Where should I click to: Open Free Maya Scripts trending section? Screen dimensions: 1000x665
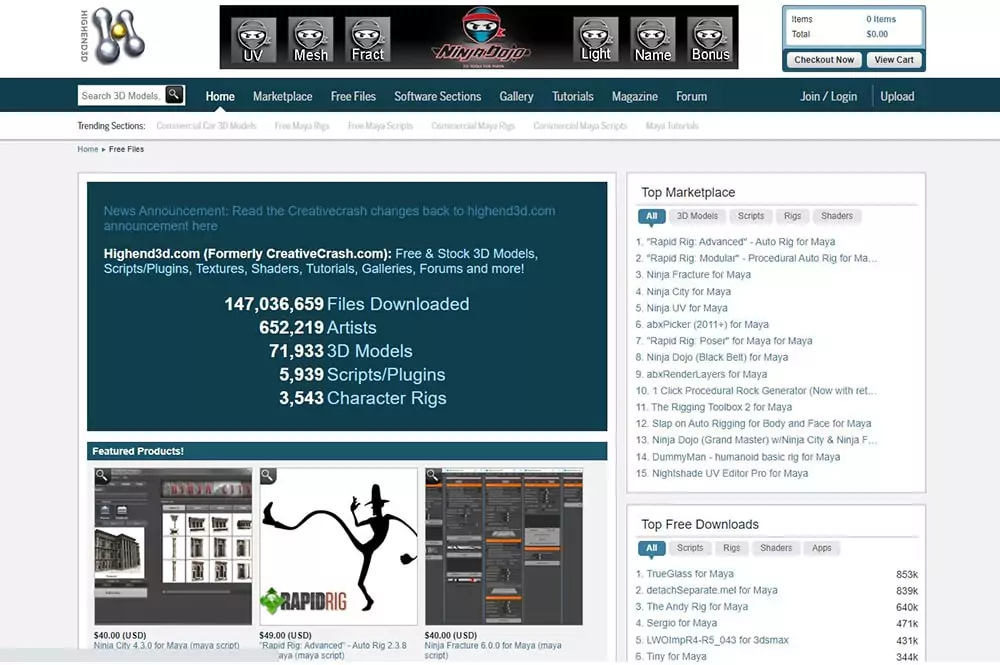point(381,126)
